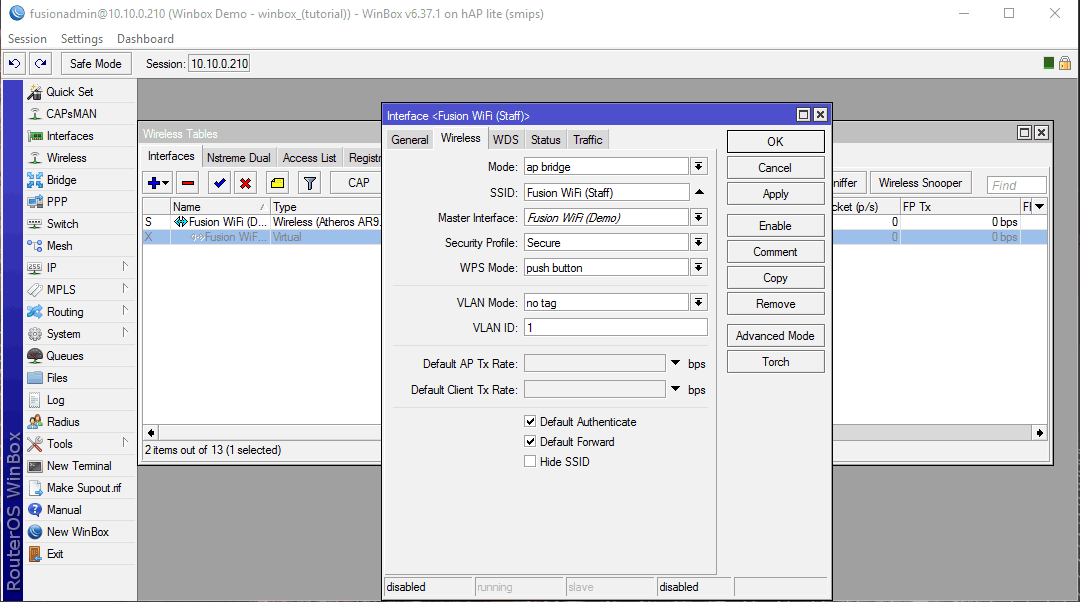Switch to the General tab
Screen dimensions: 1080x602
click(410, 140)
